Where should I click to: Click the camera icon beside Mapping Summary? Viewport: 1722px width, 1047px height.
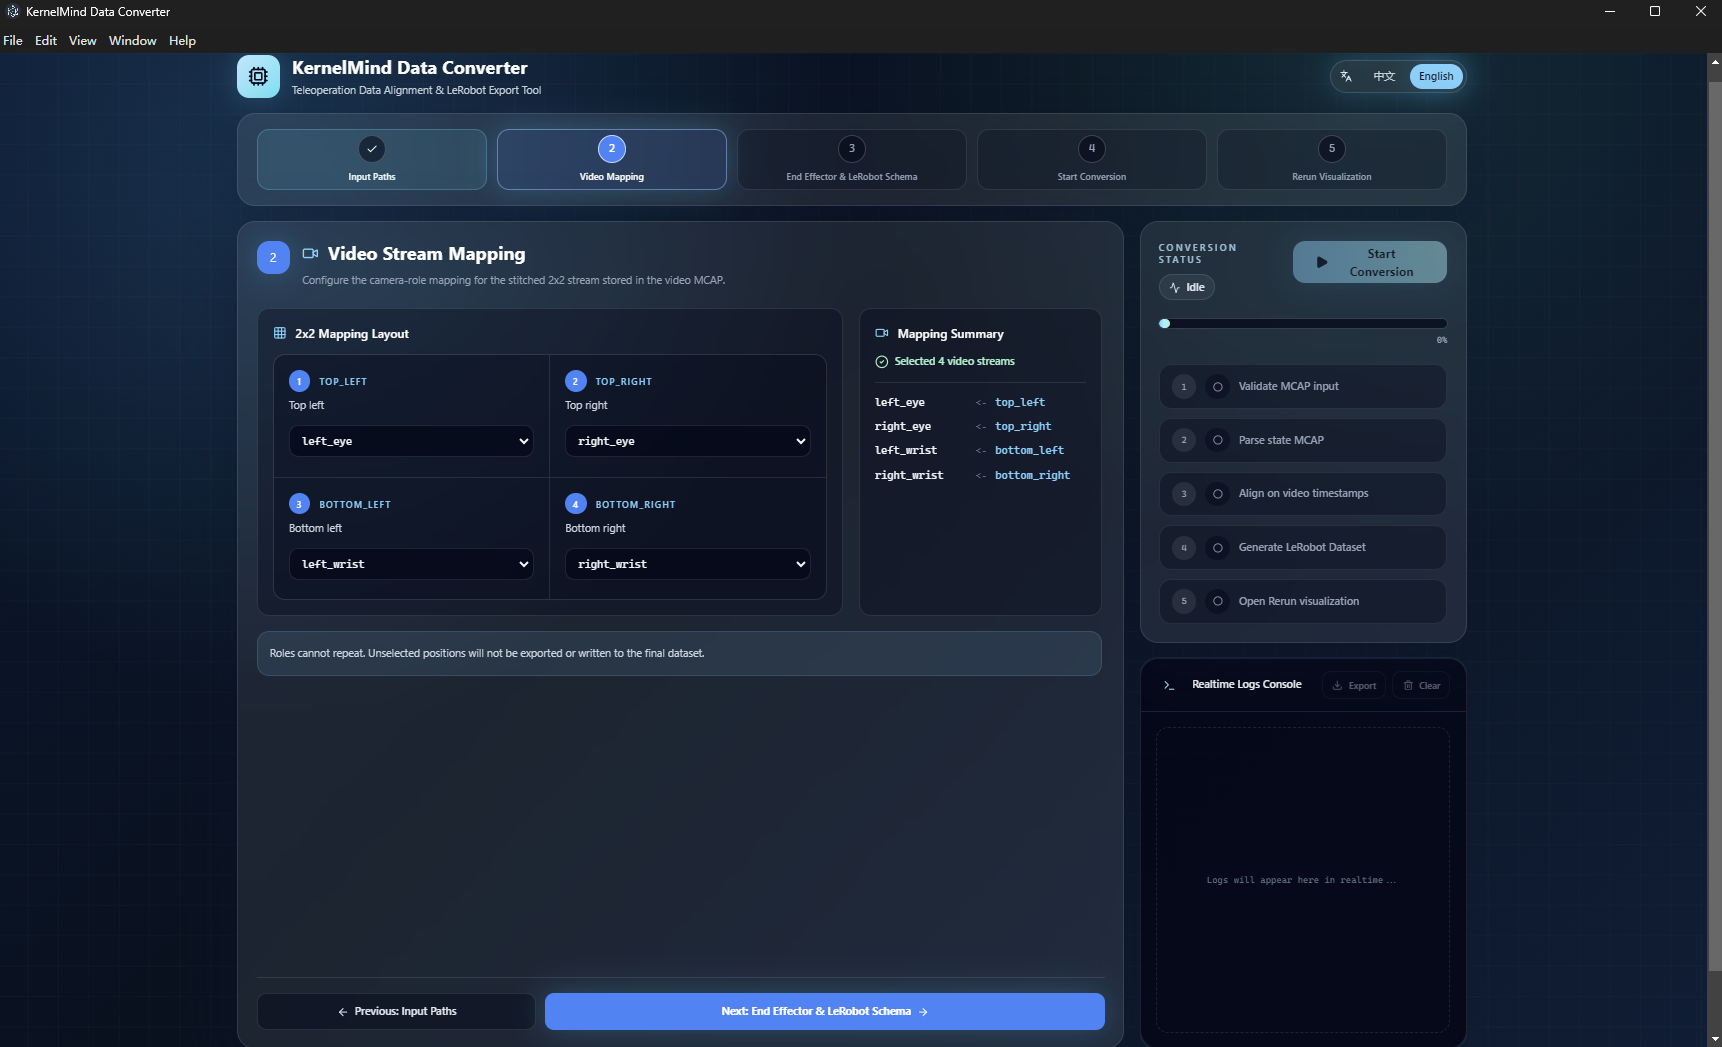(882, 333)
